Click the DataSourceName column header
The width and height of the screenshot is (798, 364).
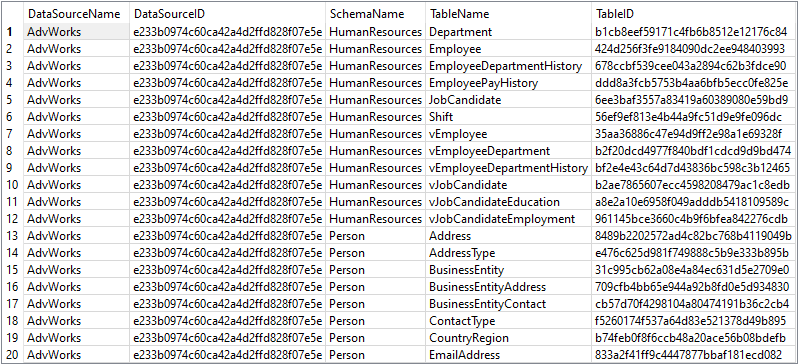[76, 13]
